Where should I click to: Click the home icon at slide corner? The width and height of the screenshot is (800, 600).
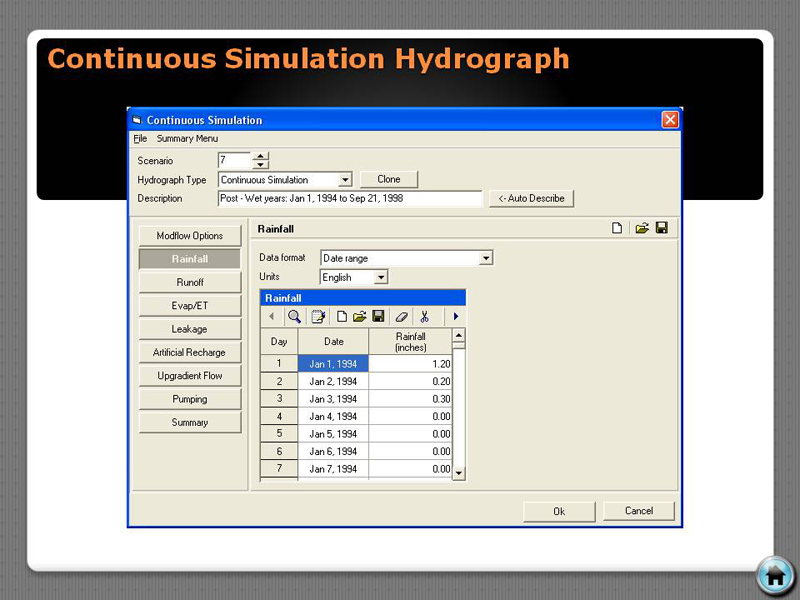click(x=774, y=576)
